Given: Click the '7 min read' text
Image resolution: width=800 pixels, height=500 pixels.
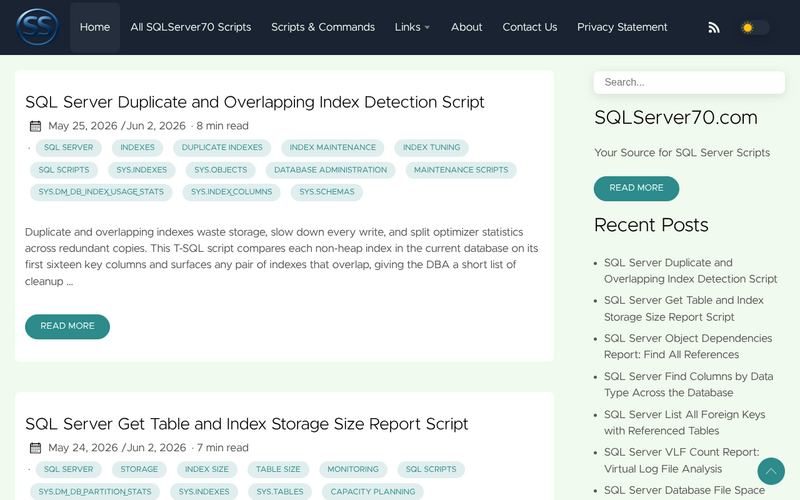Looking at the screenshot, I should point(223,448).
